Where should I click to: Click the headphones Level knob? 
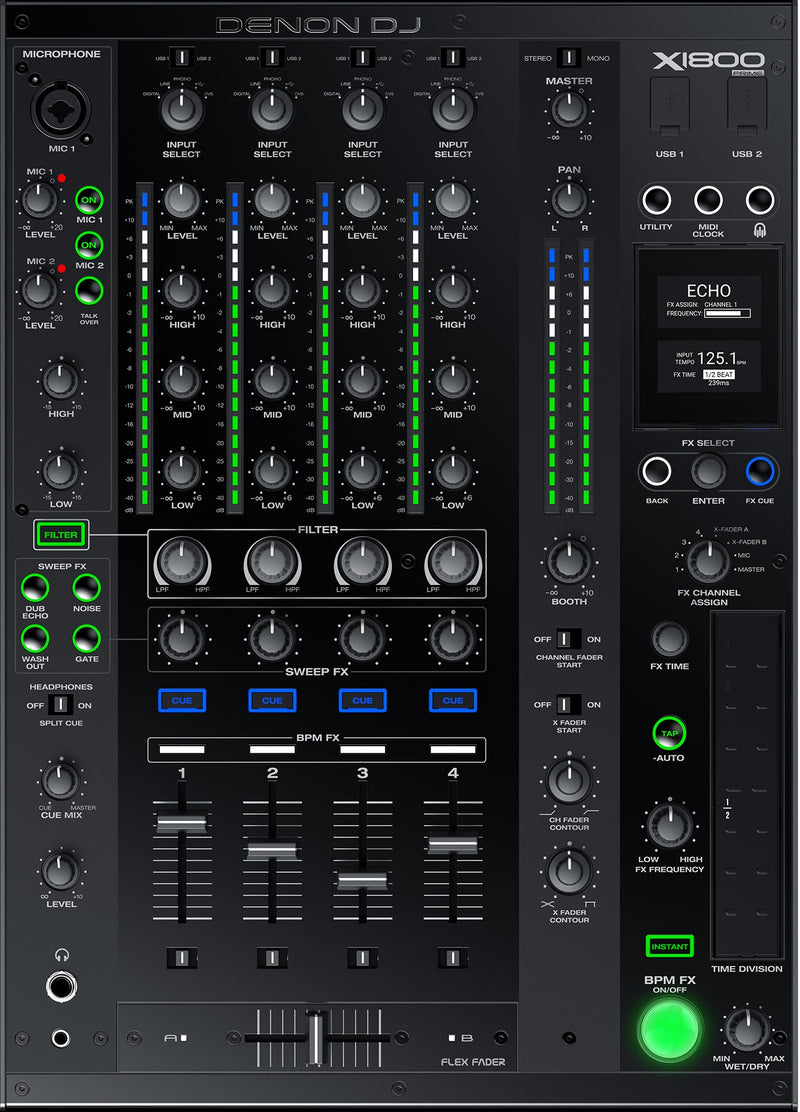pyautogui.click(x=61, y=872)
